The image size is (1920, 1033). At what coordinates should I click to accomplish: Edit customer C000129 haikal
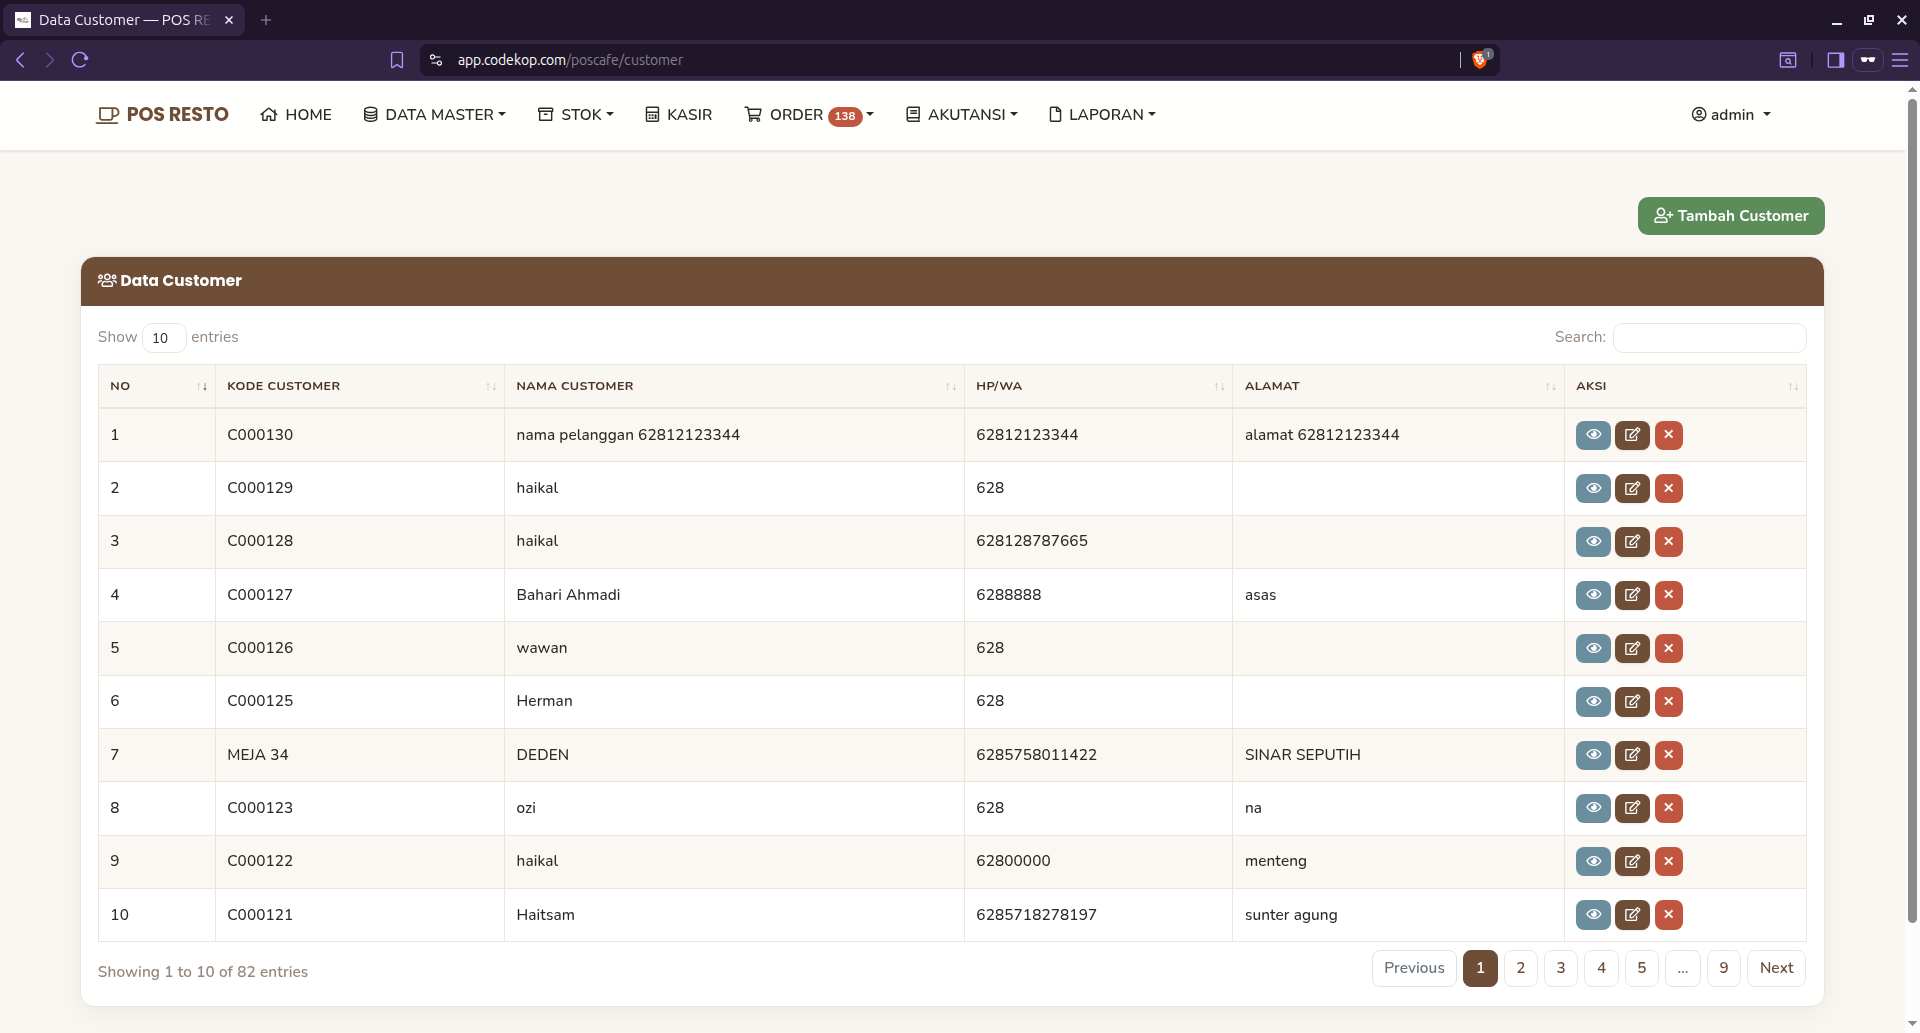pos(1632,488)
